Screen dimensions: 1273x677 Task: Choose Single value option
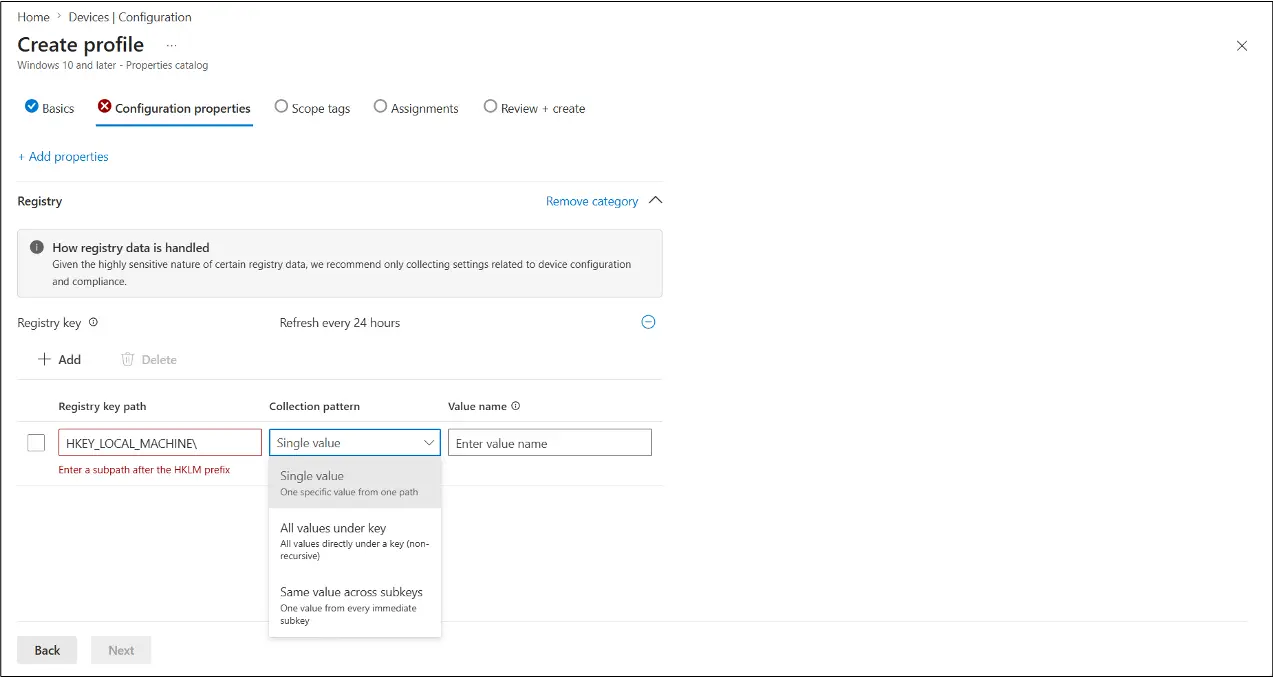click(355, 483)
